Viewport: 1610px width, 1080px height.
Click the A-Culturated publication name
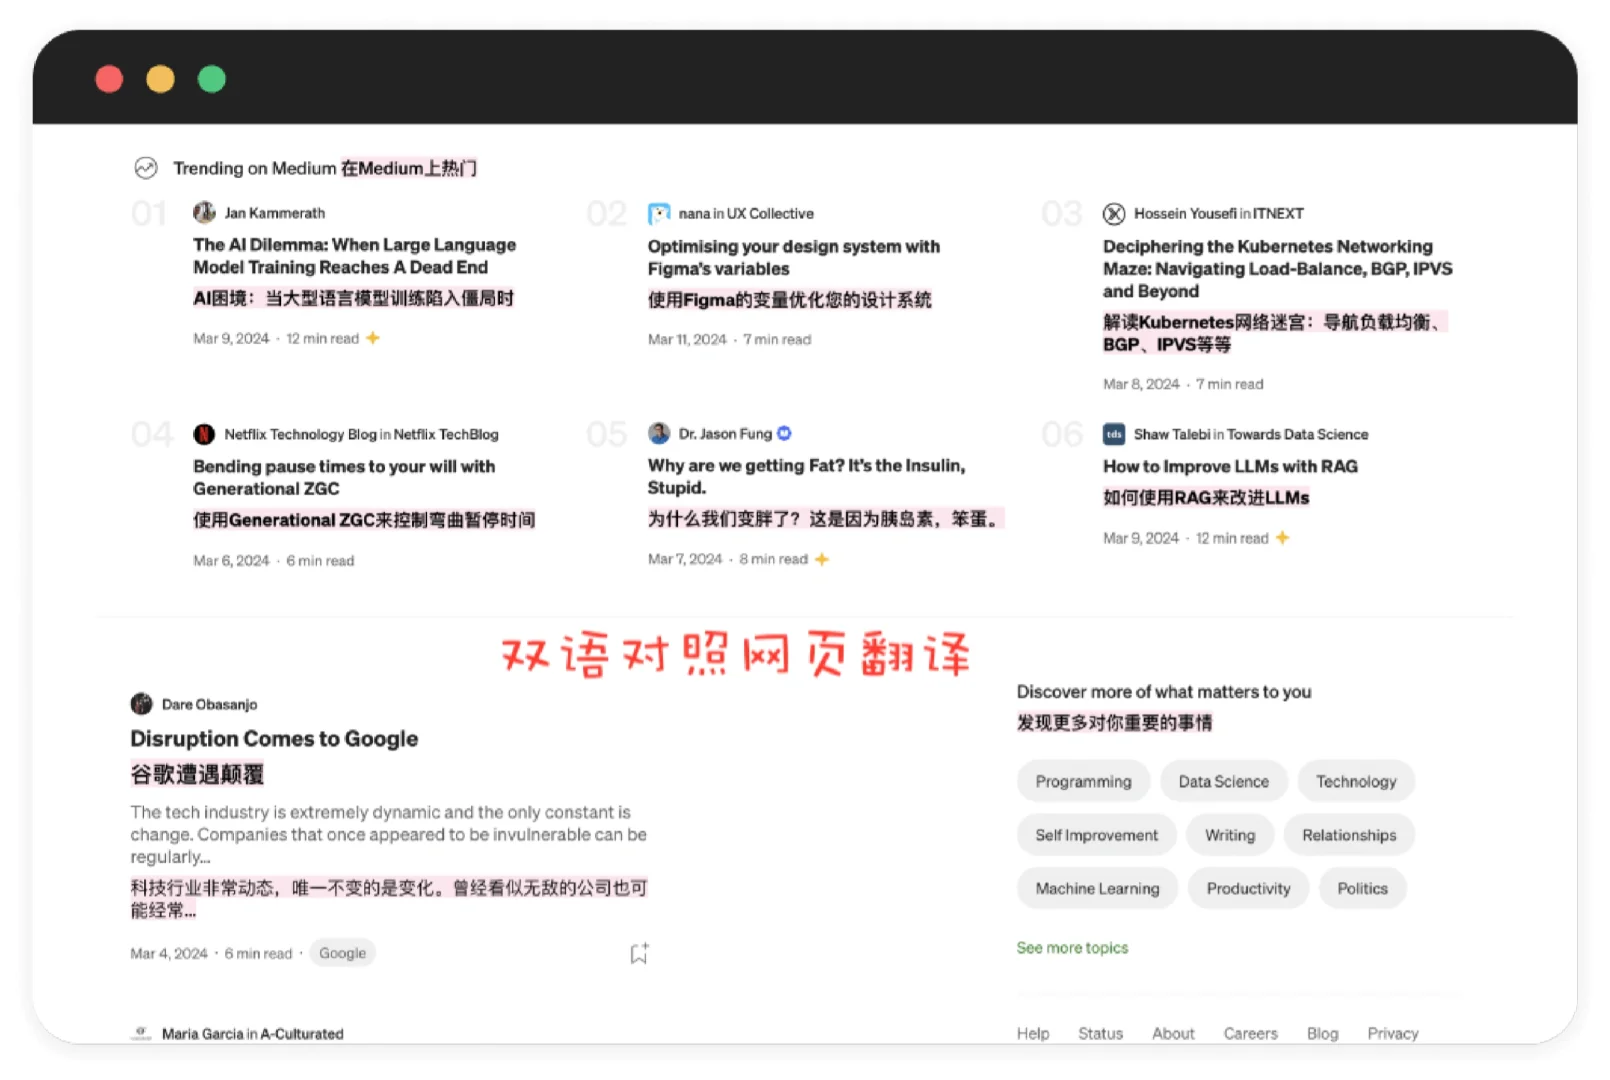coord(302,1034)
